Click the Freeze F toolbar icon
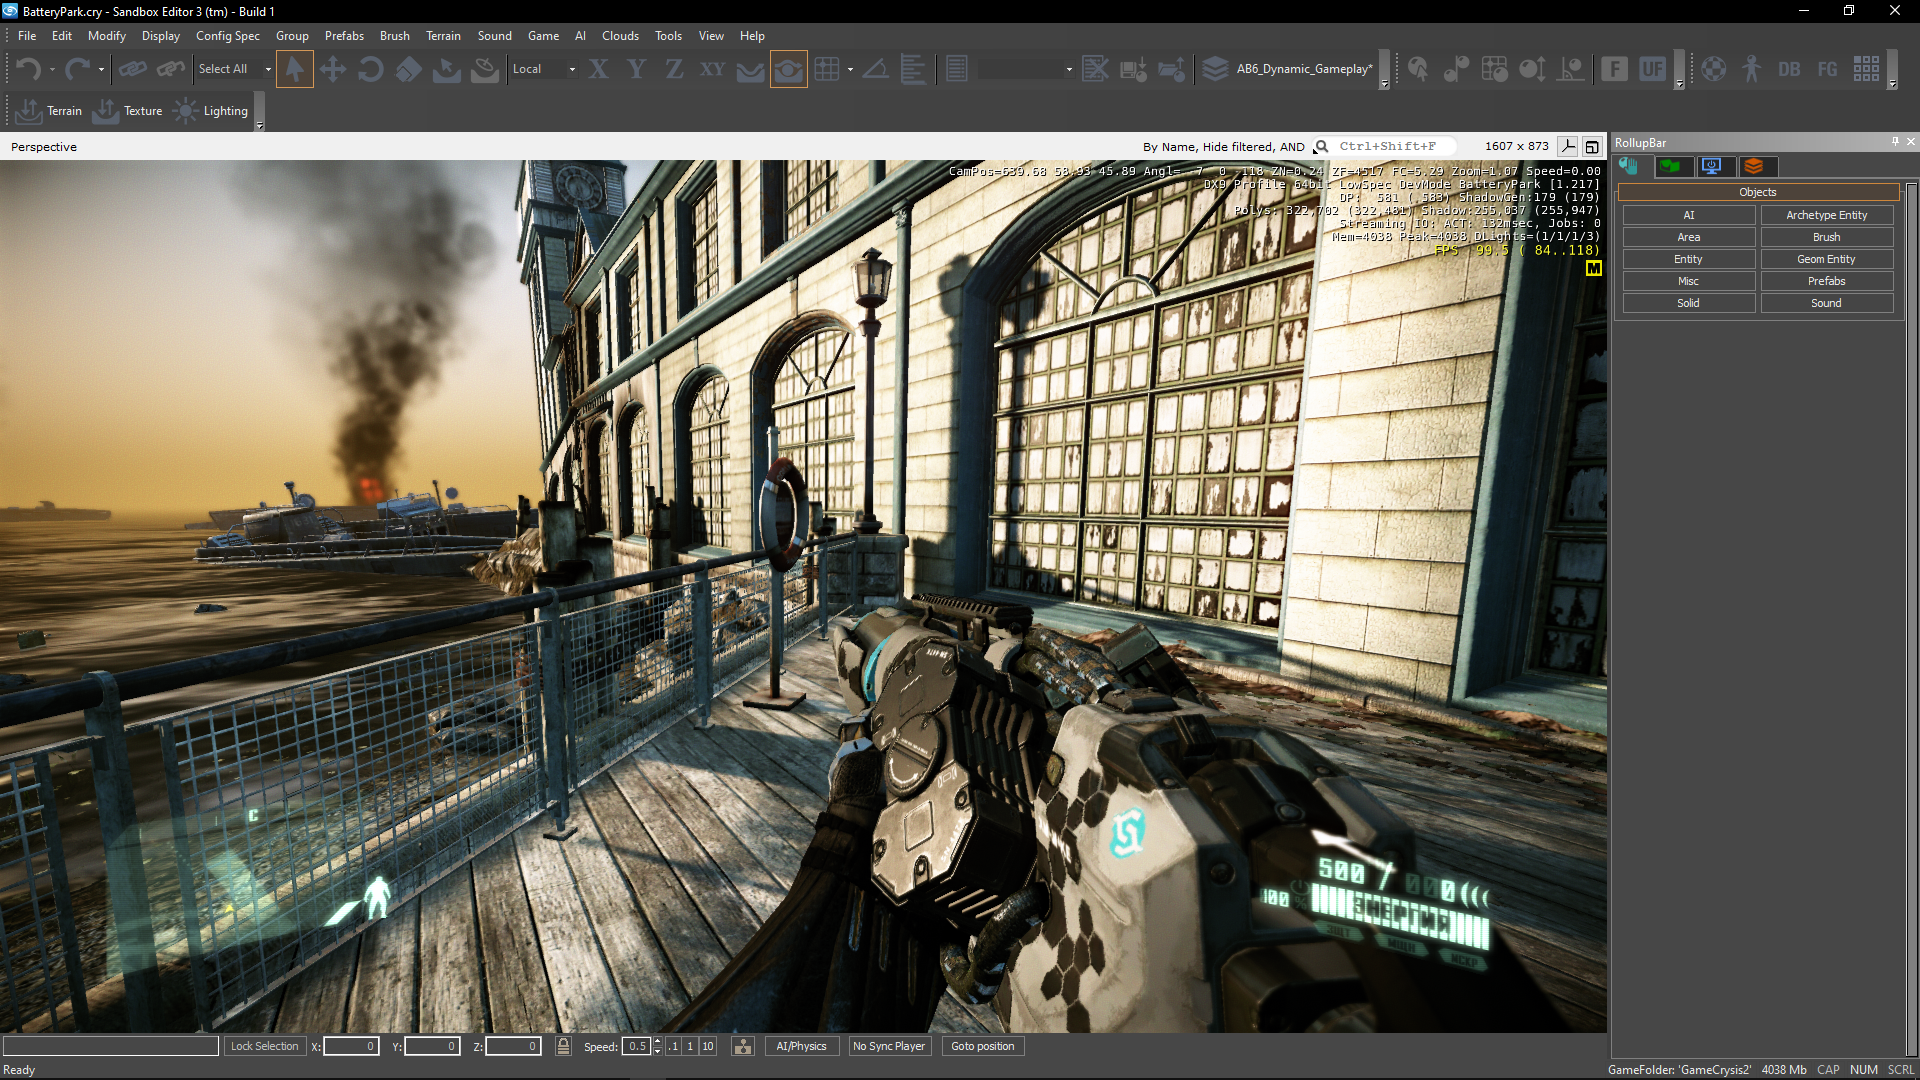The image size is (1920, 1080). 1614,69
